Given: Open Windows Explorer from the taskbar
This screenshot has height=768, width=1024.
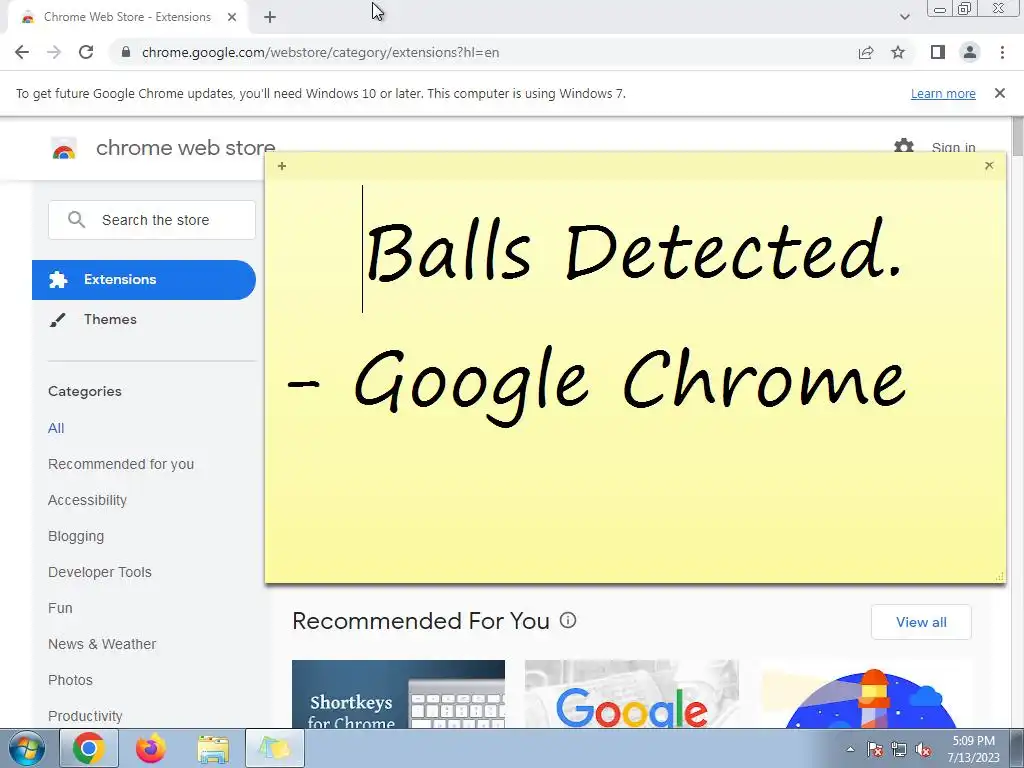Looking at the screenshot, I should 213,748.
